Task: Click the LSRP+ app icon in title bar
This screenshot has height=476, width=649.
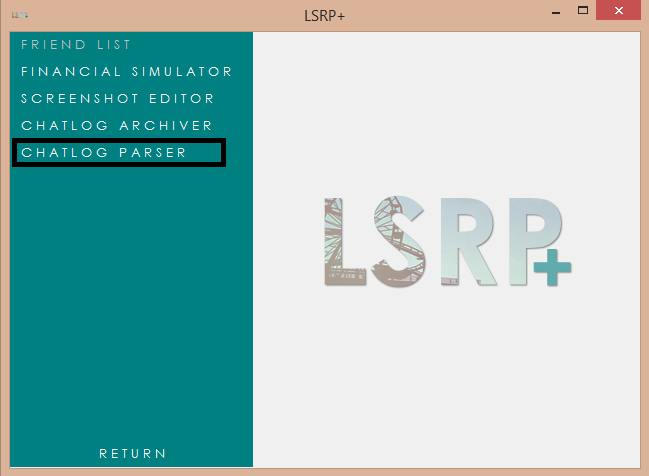Action: [20, 15]
